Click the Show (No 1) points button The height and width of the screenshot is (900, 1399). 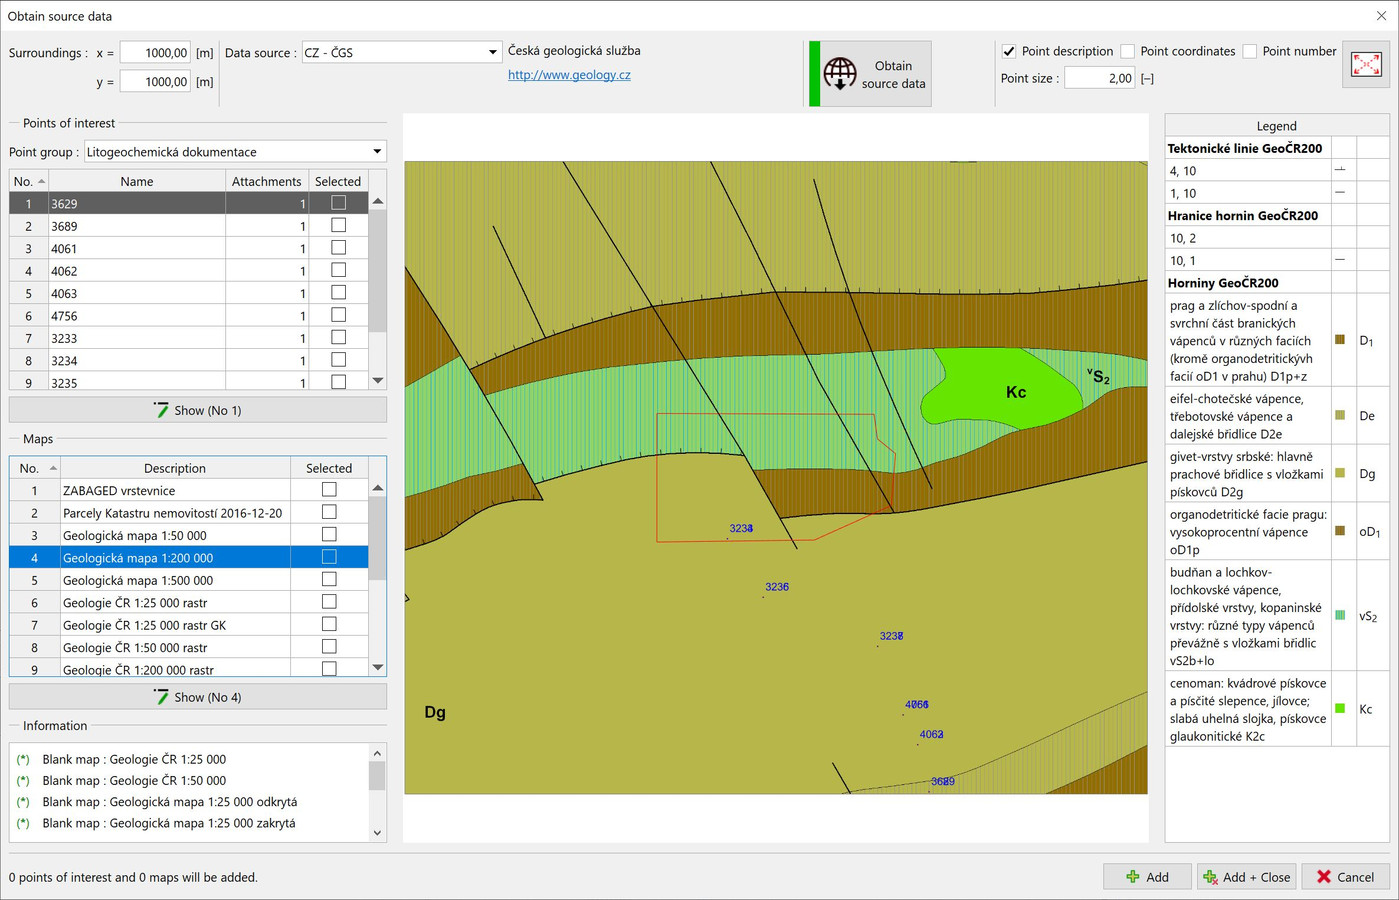pyautogui.click(x=198, y=410)
